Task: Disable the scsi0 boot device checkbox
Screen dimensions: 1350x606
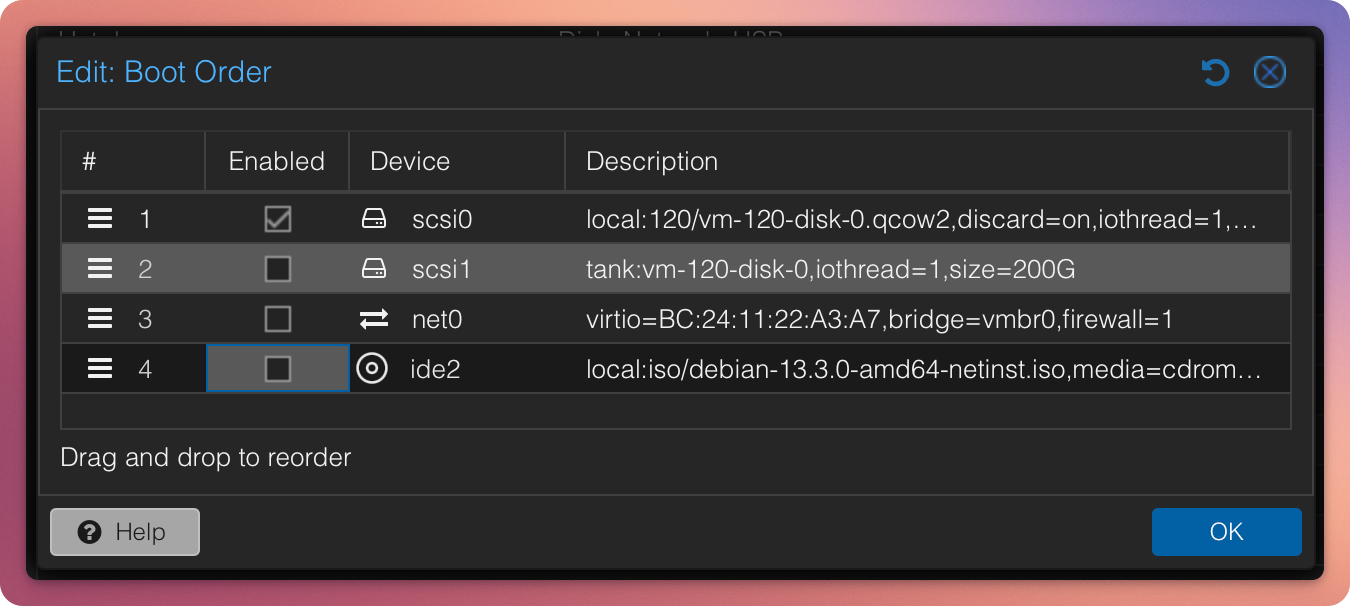Action: tap(277, 219)
